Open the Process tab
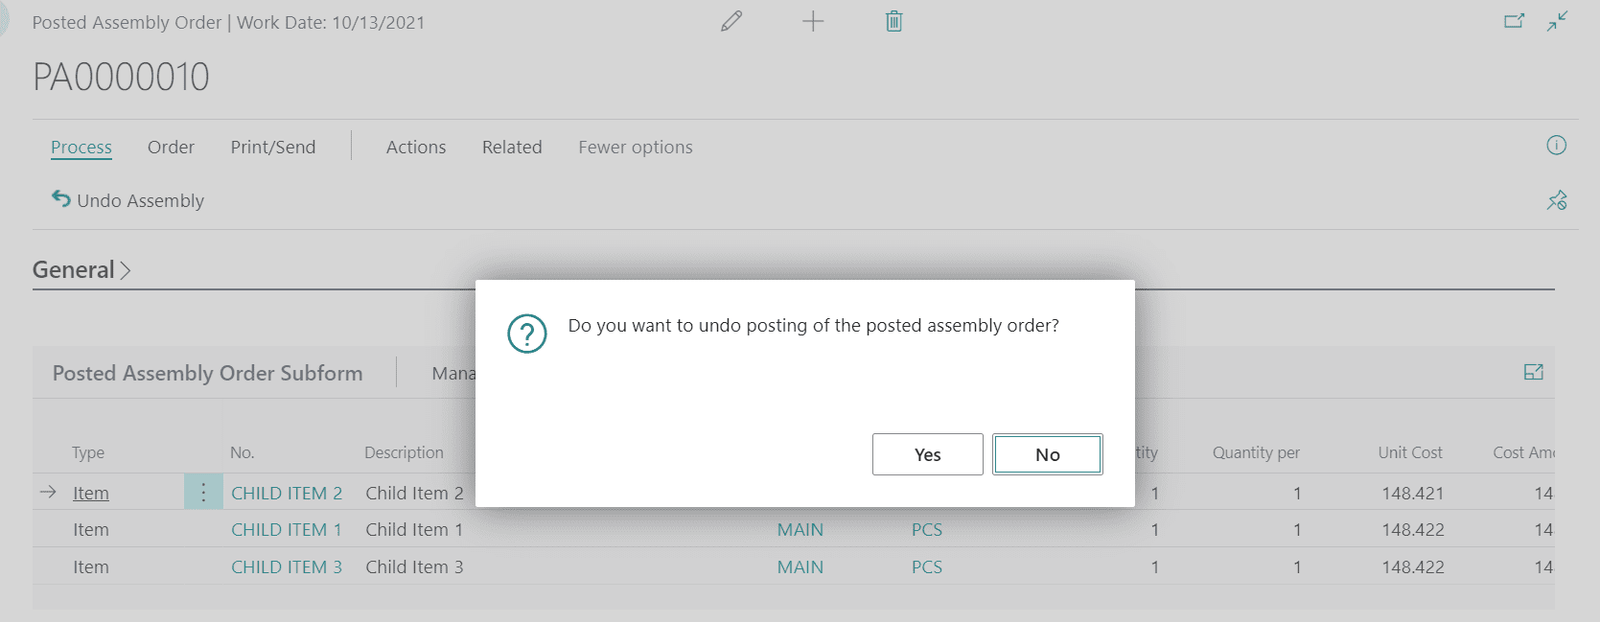The height and width of the screenshot is (622, 1600). click(81, 147)
